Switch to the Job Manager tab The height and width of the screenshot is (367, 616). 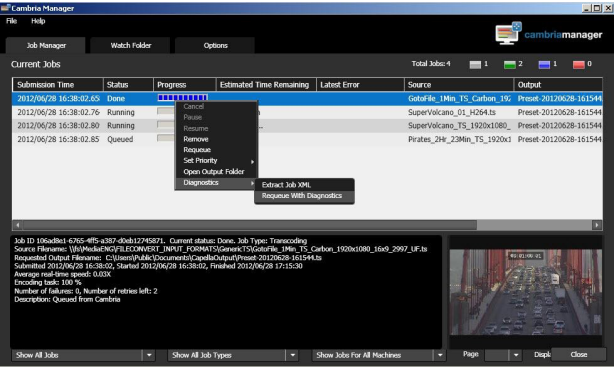point(46,46)
